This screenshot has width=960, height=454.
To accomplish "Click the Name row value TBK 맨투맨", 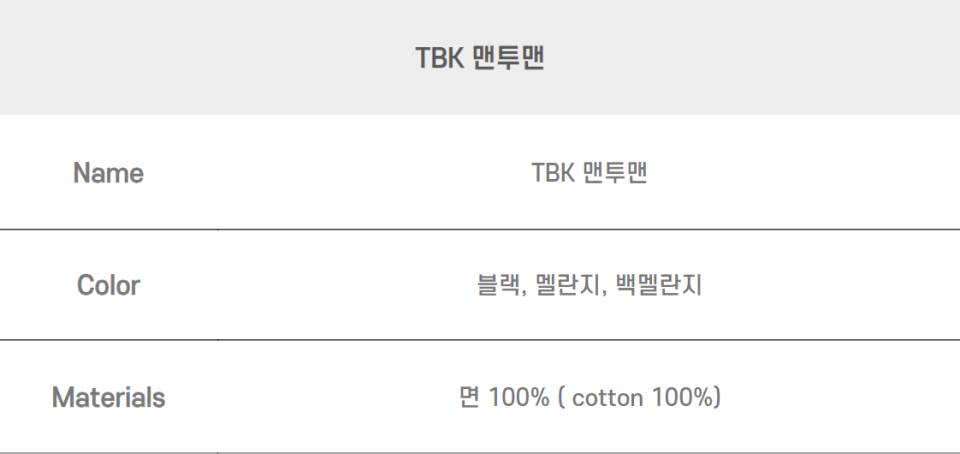I will coord(589,173).
